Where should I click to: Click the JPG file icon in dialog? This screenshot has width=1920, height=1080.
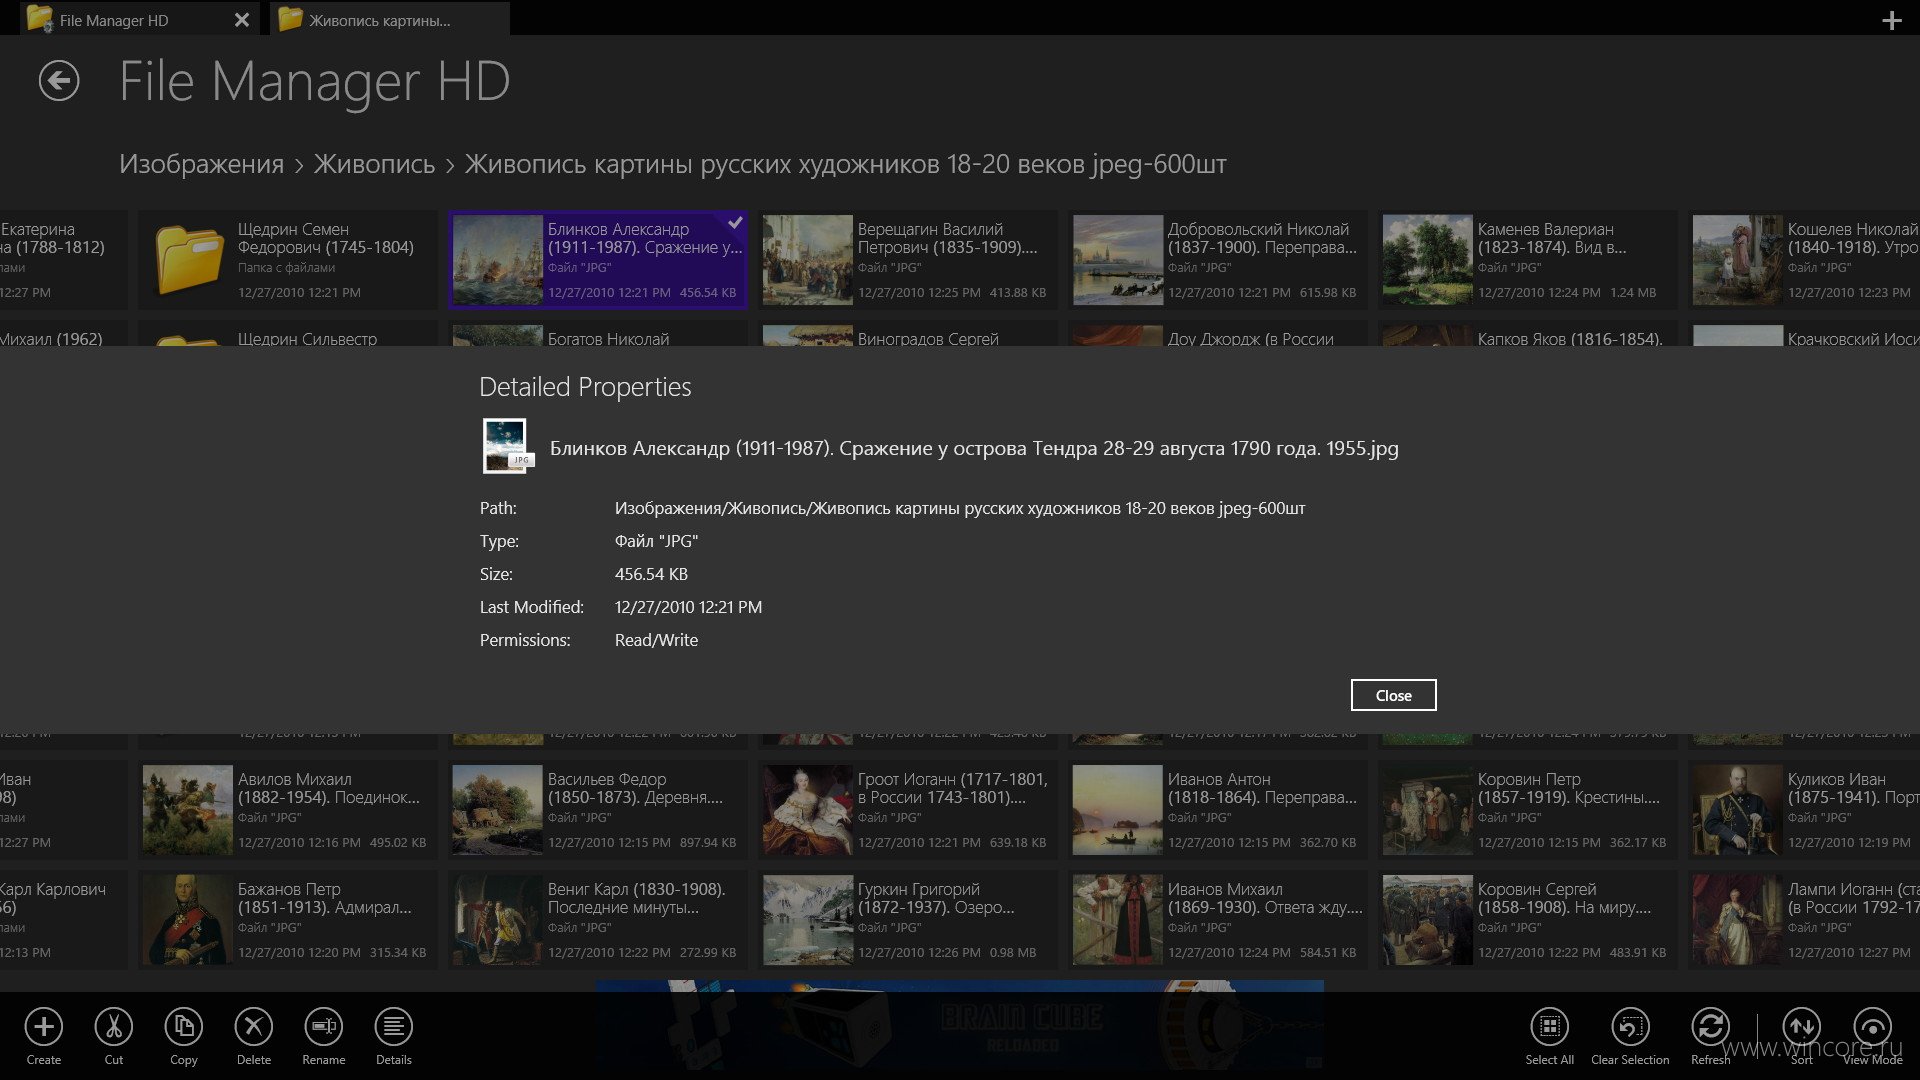507,446
